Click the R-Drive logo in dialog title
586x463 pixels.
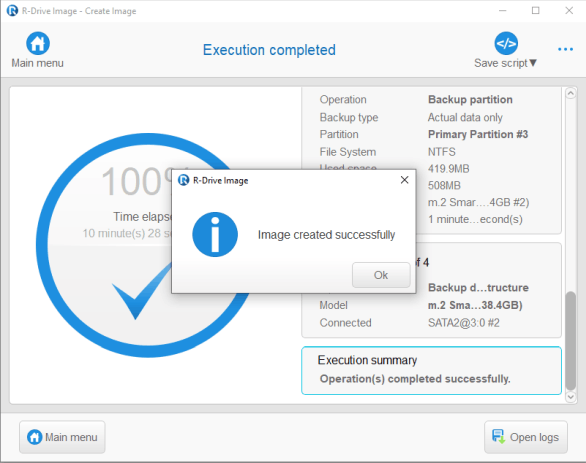(x=183, y=180)
